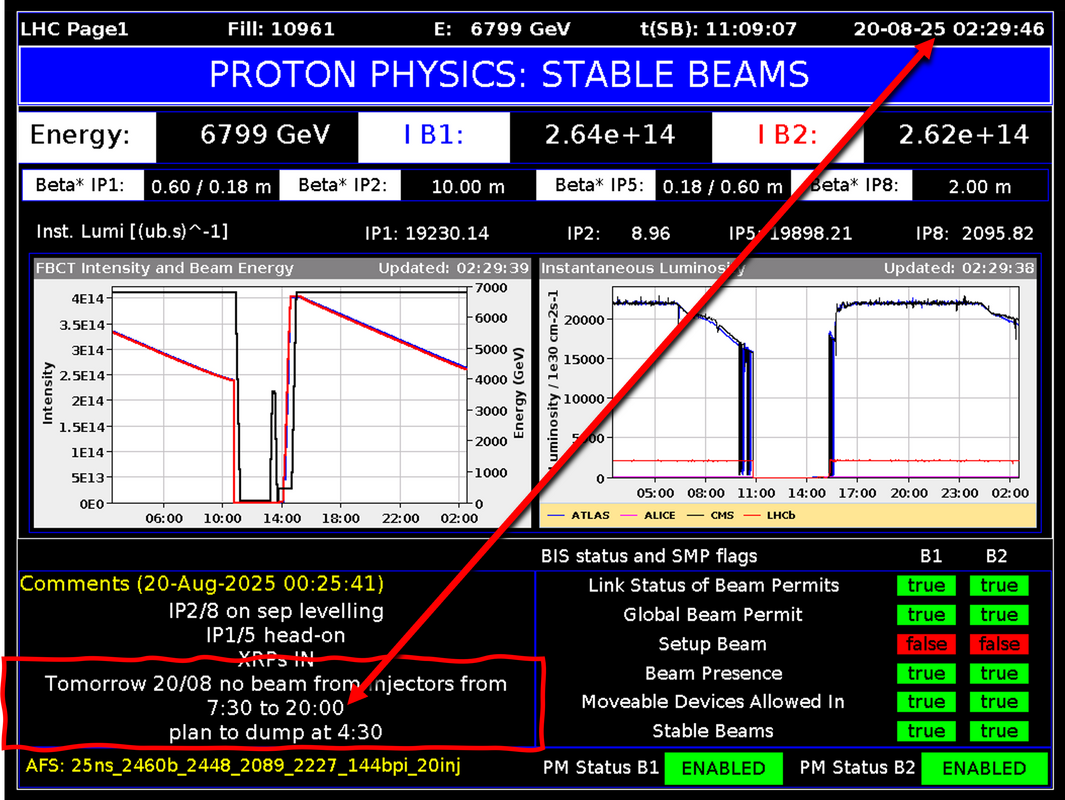Click the Stable Beams B2 true flag

999,731
